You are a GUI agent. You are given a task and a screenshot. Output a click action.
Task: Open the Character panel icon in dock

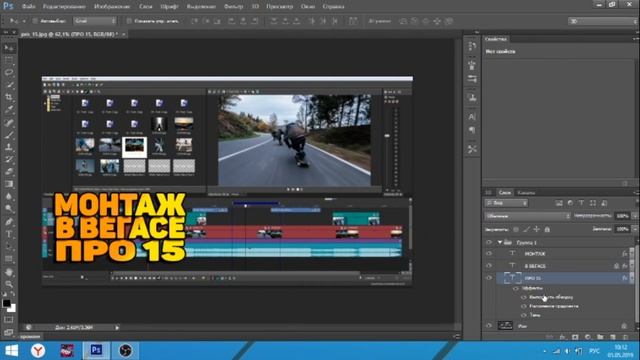472,117
